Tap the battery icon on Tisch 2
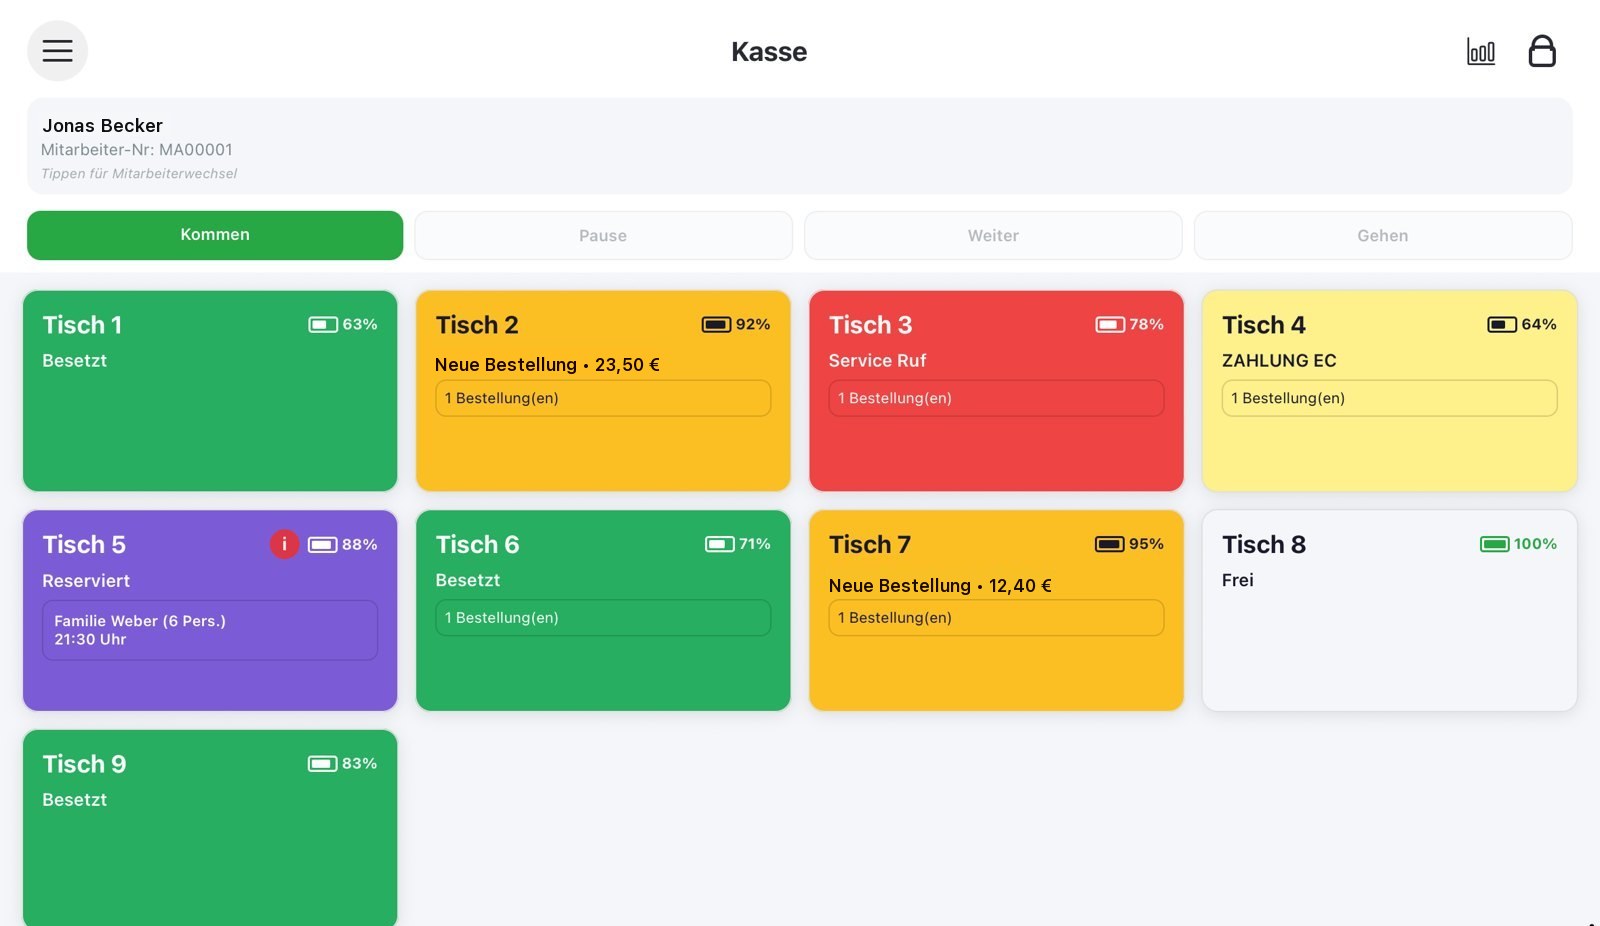1600x926 pixels. pyautogui.click(x=716, y=325)
